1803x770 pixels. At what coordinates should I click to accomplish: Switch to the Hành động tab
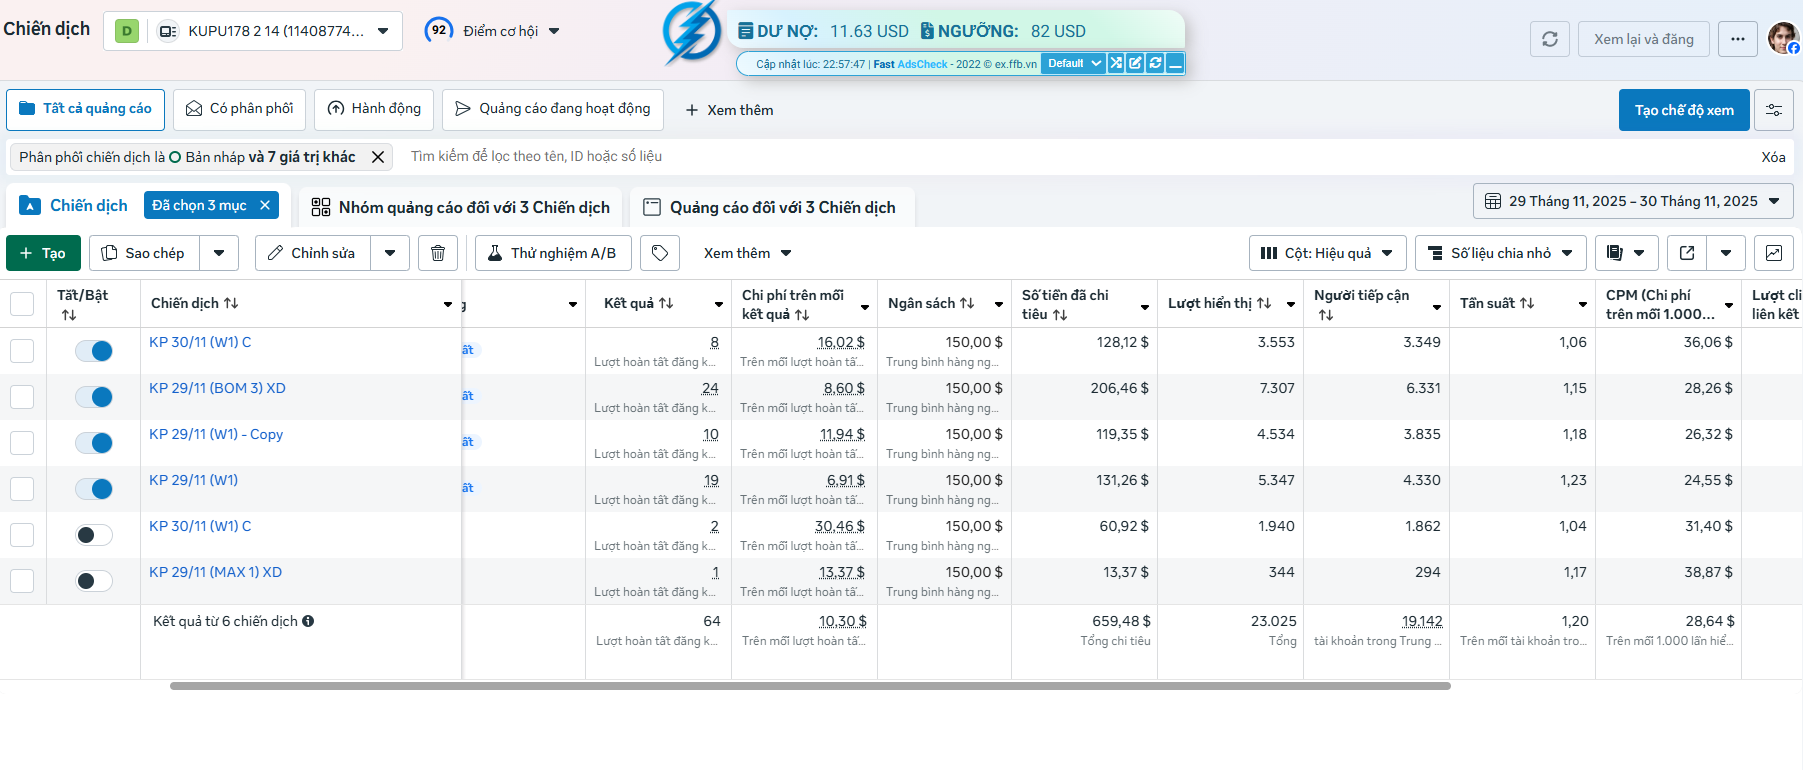click(374, 109)
